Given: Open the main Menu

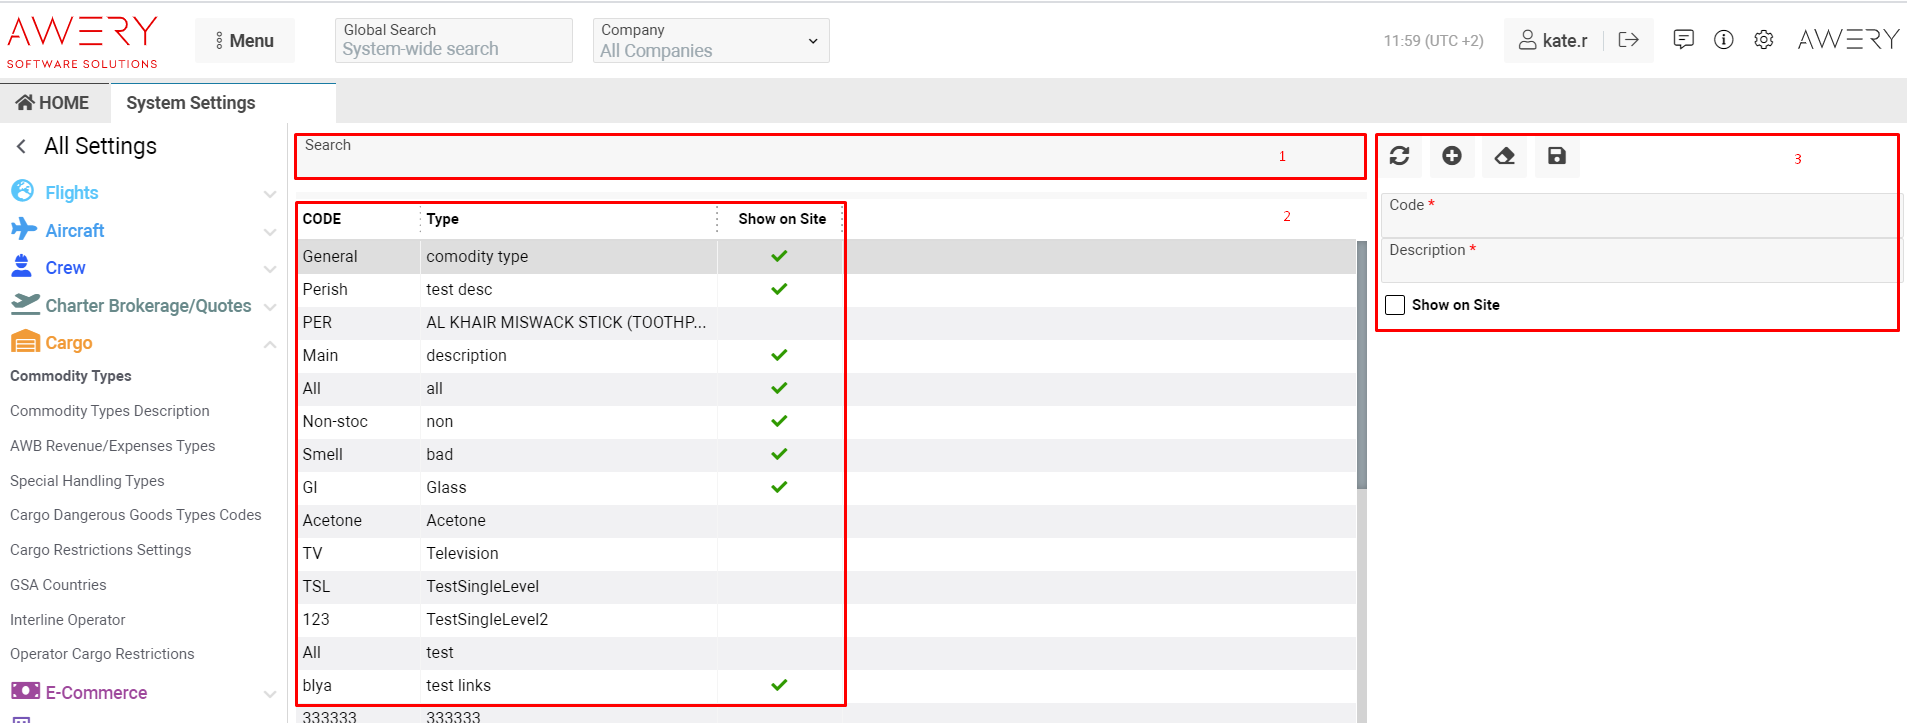Looking at the screenshot, I should [245, 41].
